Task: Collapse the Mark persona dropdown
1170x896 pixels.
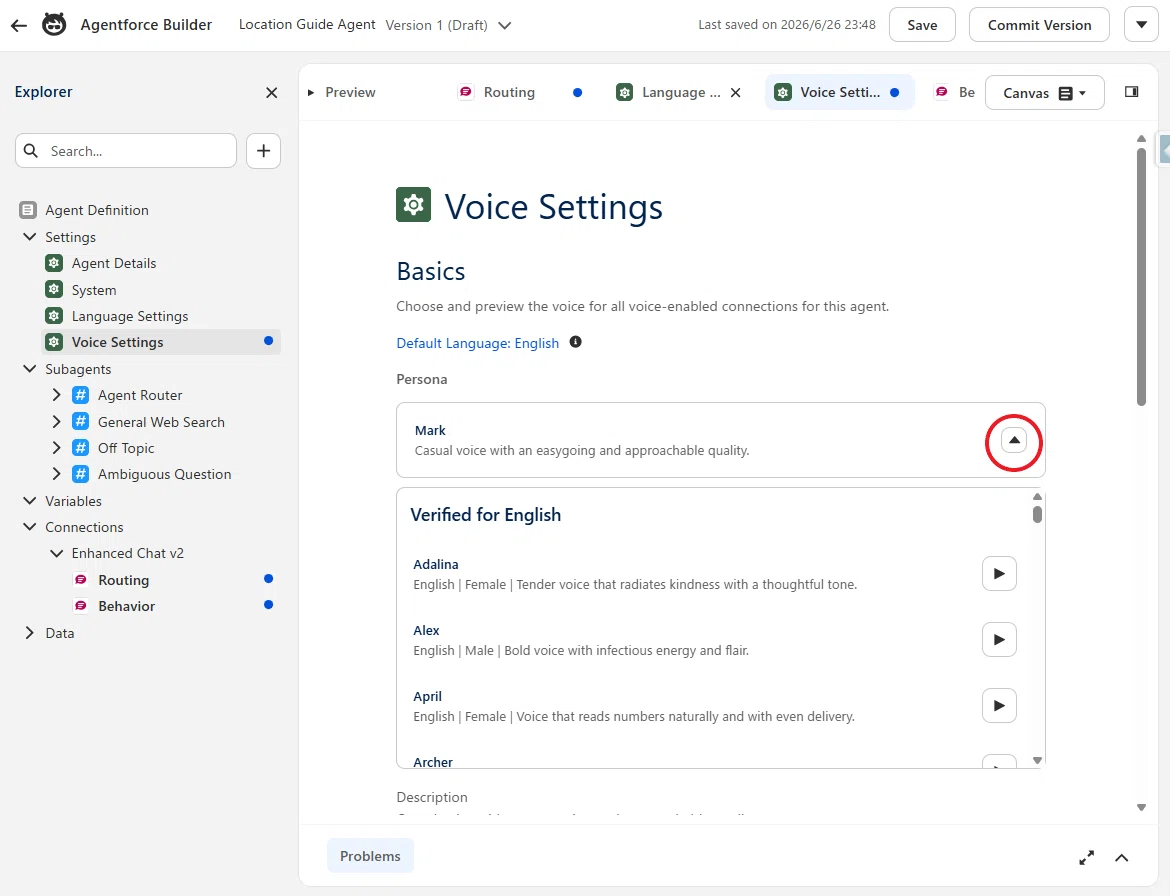Action: (x=1014, y=440)
